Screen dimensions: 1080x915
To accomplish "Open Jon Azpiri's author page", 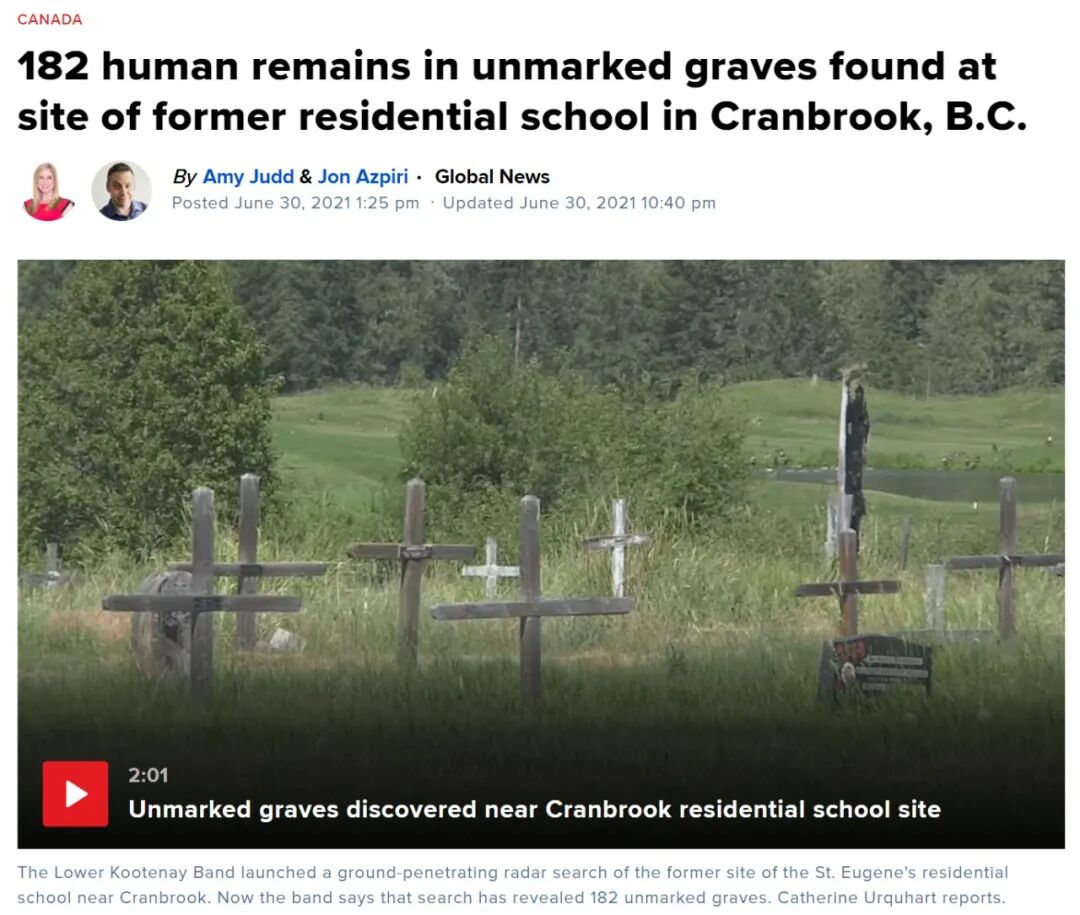I will pyautogui.click(x=362, y=176).
